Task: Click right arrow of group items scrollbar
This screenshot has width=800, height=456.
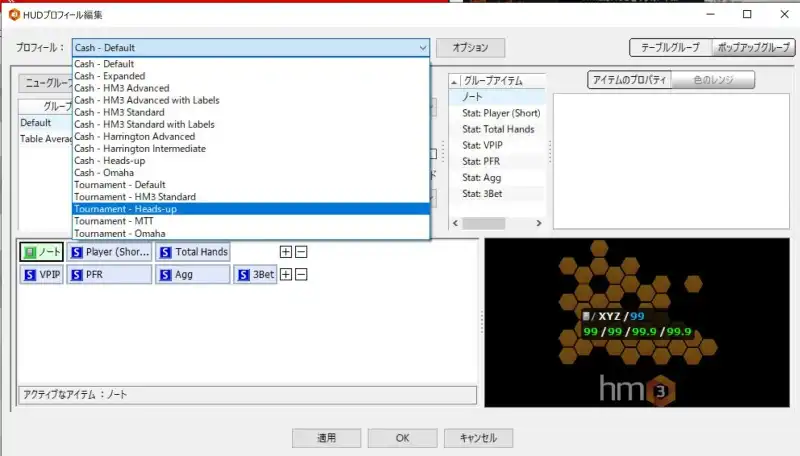Action: tap(540, 224)
